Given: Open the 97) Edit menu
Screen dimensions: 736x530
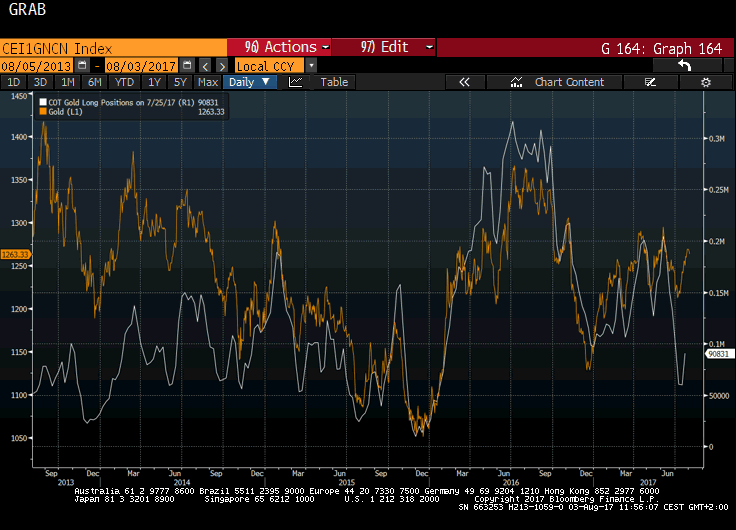Looking at the screenshot, I should (x=384, y=47).
